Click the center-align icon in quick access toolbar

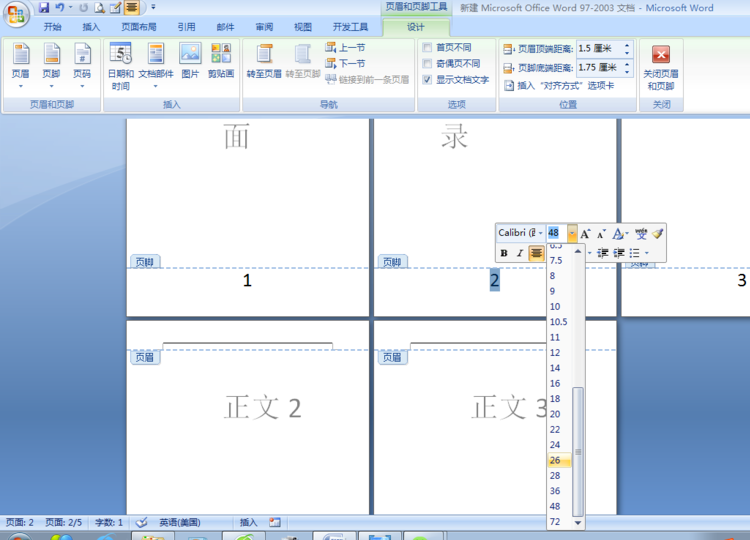tap(132, 7)
